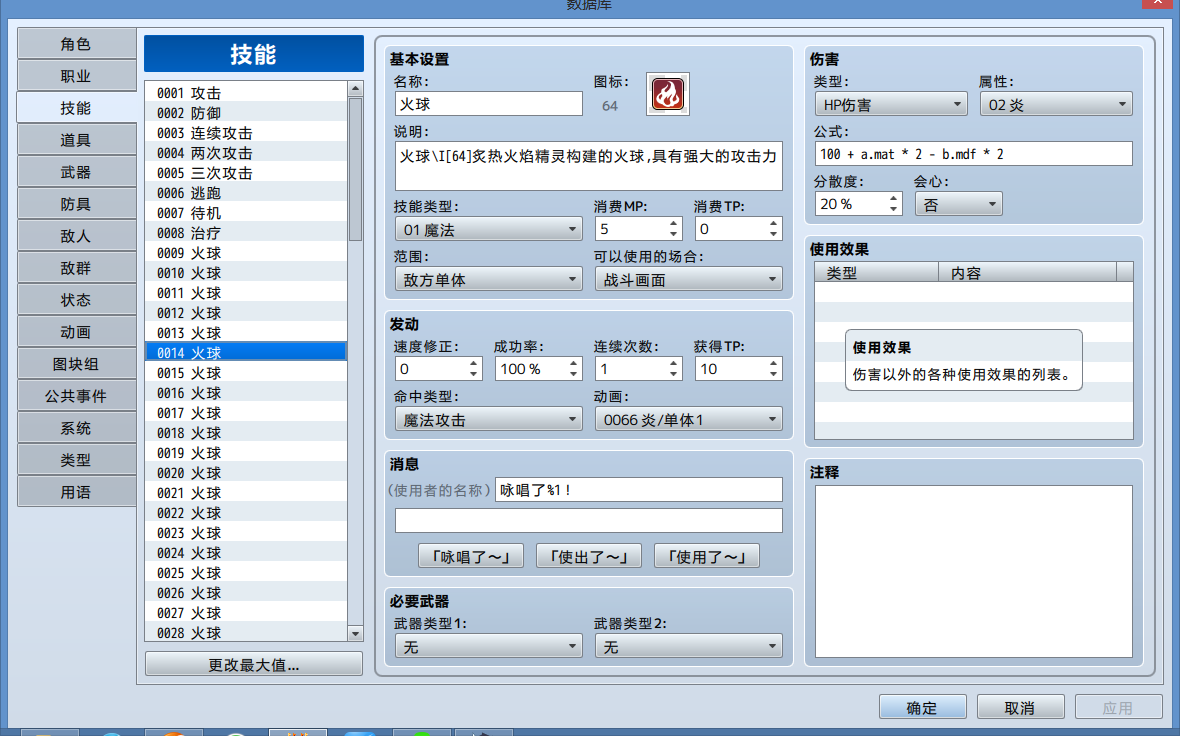
Task: Increase the 连续次数 value
Action: 674,363
